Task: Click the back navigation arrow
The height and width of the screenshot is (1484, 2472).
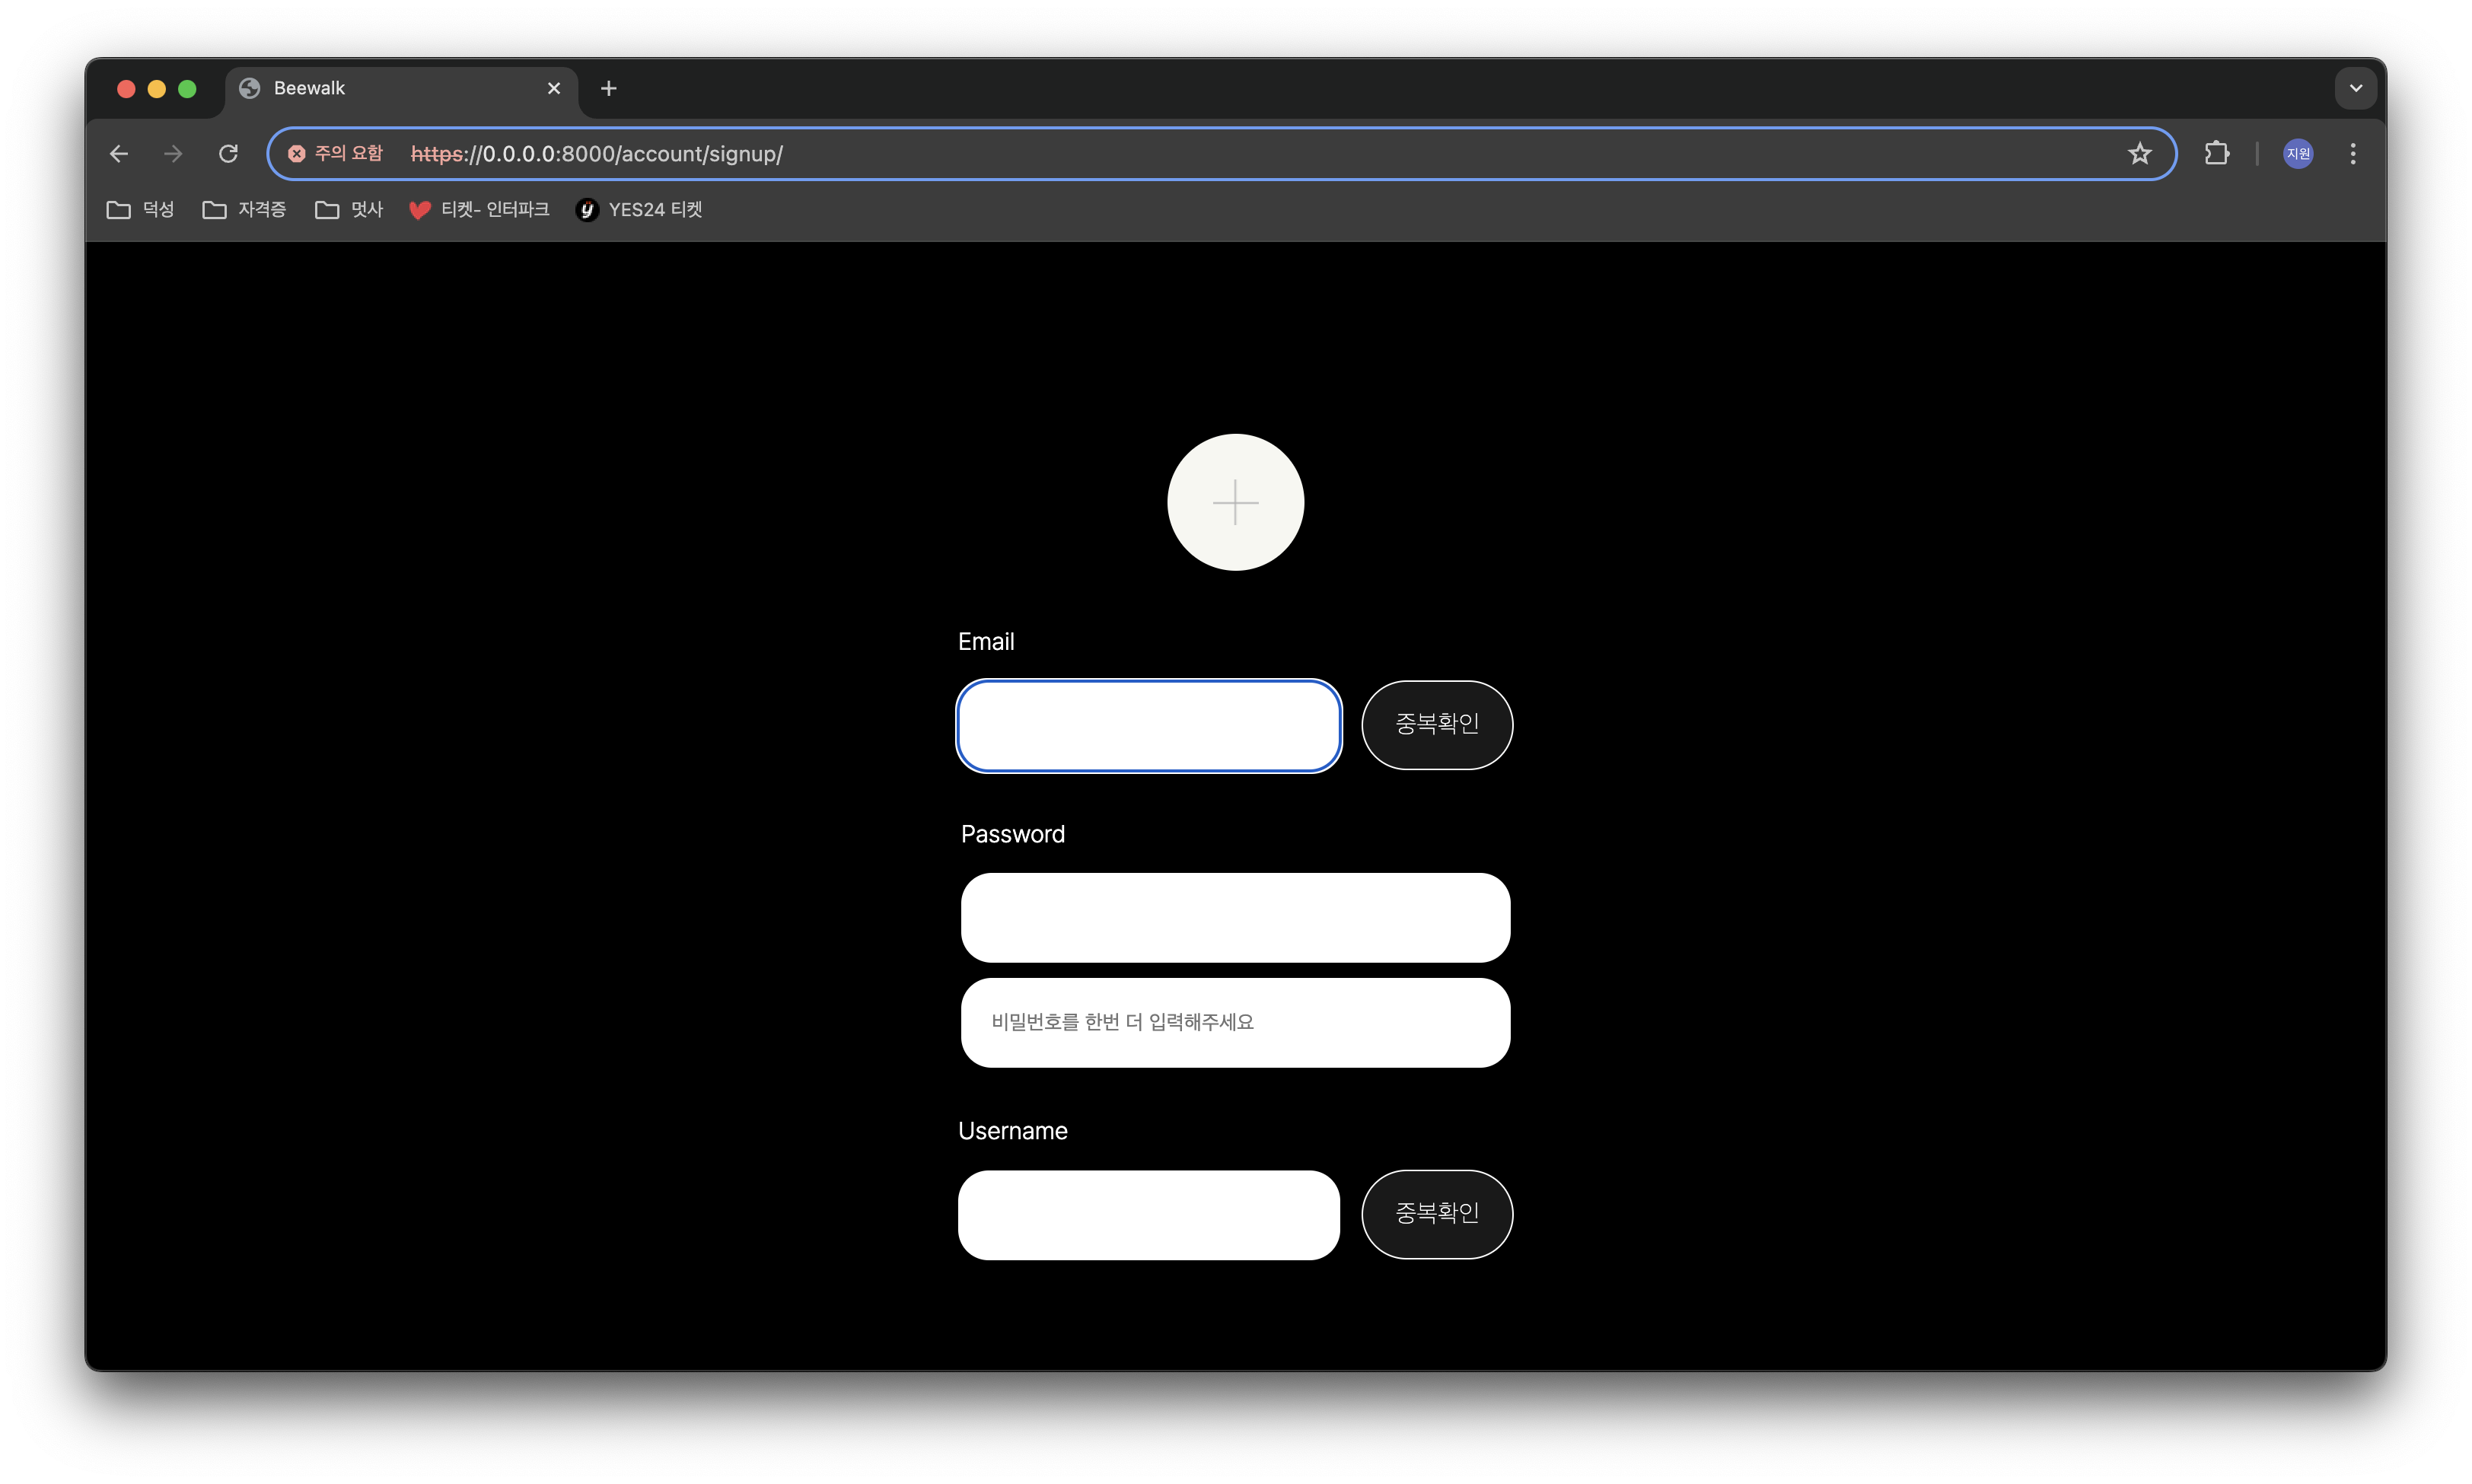Action: pyautogui.click(x=119, y=153)
